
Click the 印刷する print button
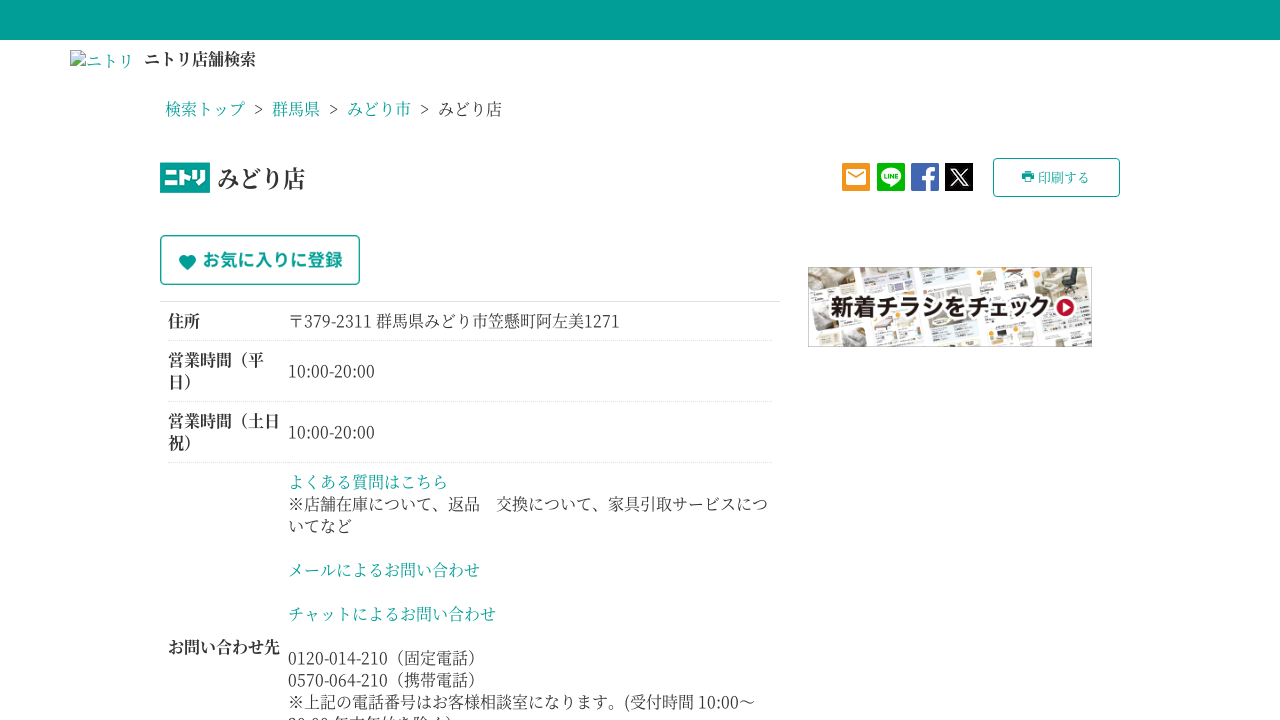1056,177
